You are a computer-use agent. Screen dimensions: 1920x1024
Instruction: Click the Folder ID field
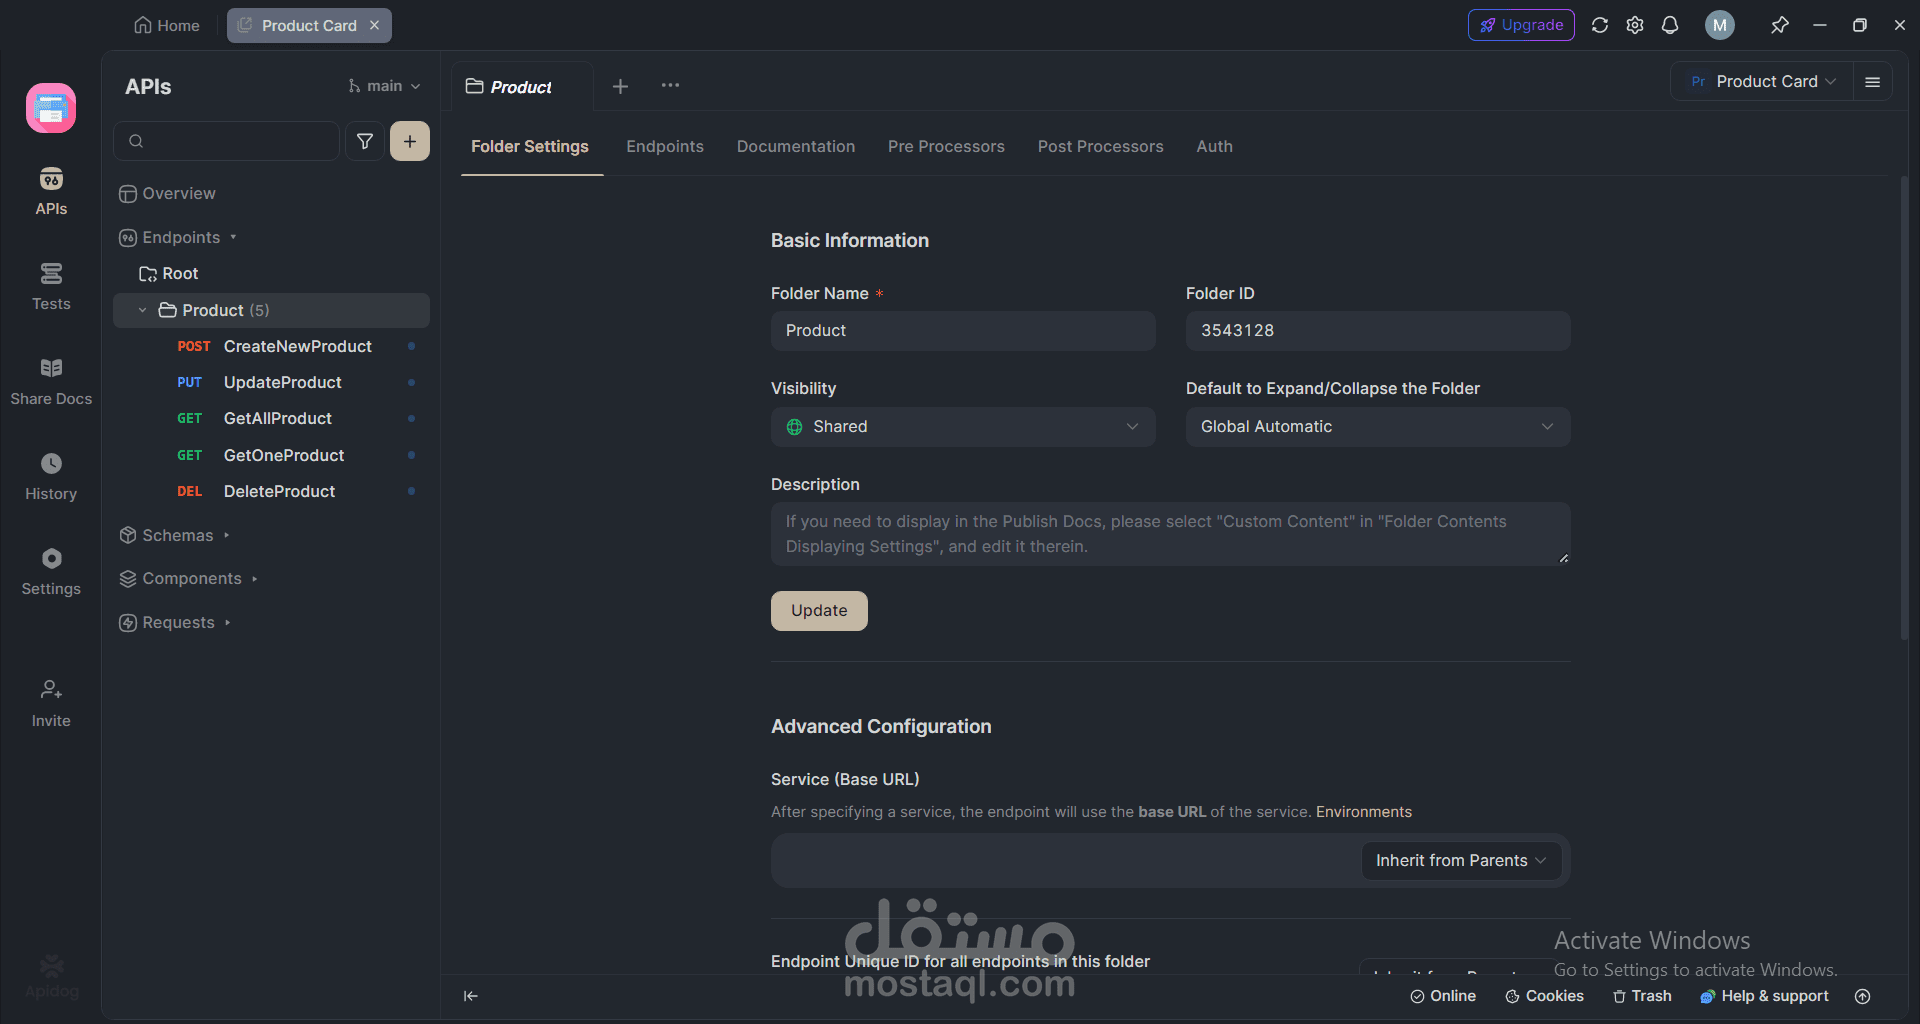pyautogui.click(x=1378, y=331)
